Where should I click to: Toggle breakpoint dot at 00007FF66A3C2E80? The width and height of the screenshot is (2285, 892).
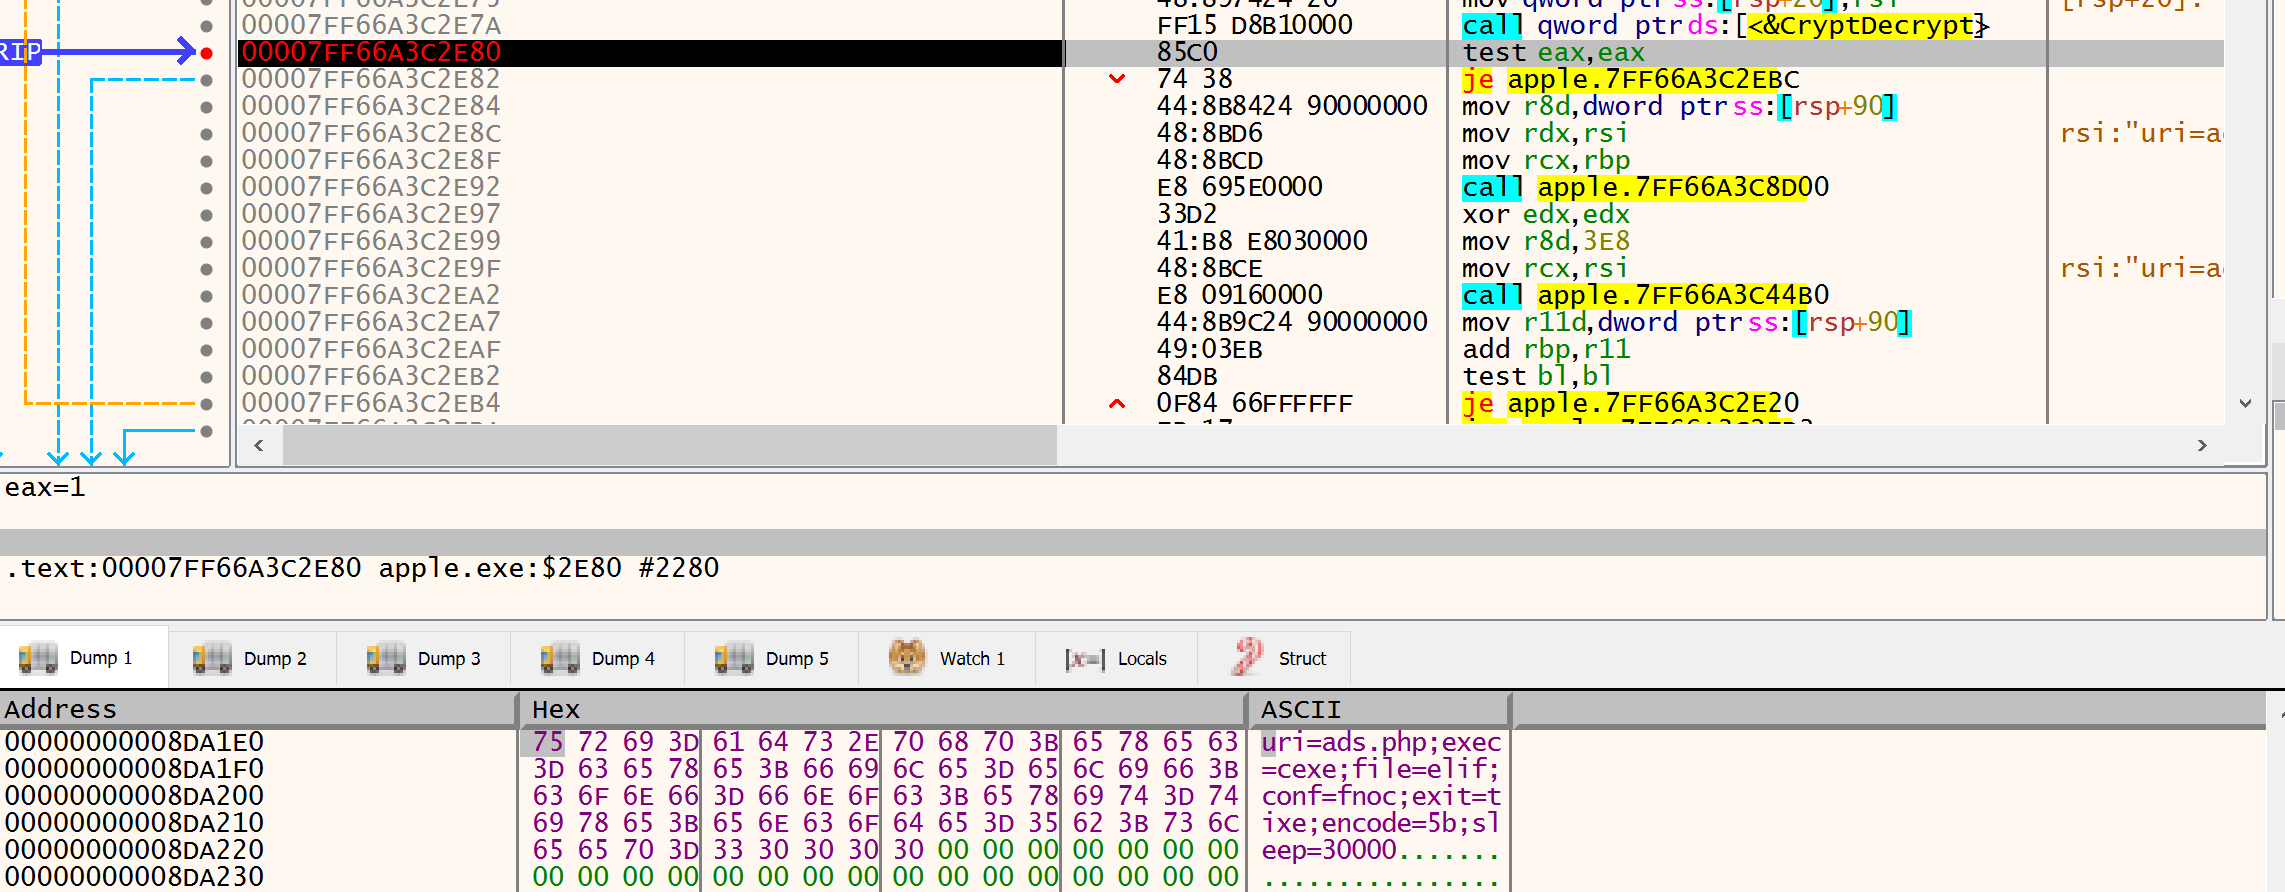207,53
